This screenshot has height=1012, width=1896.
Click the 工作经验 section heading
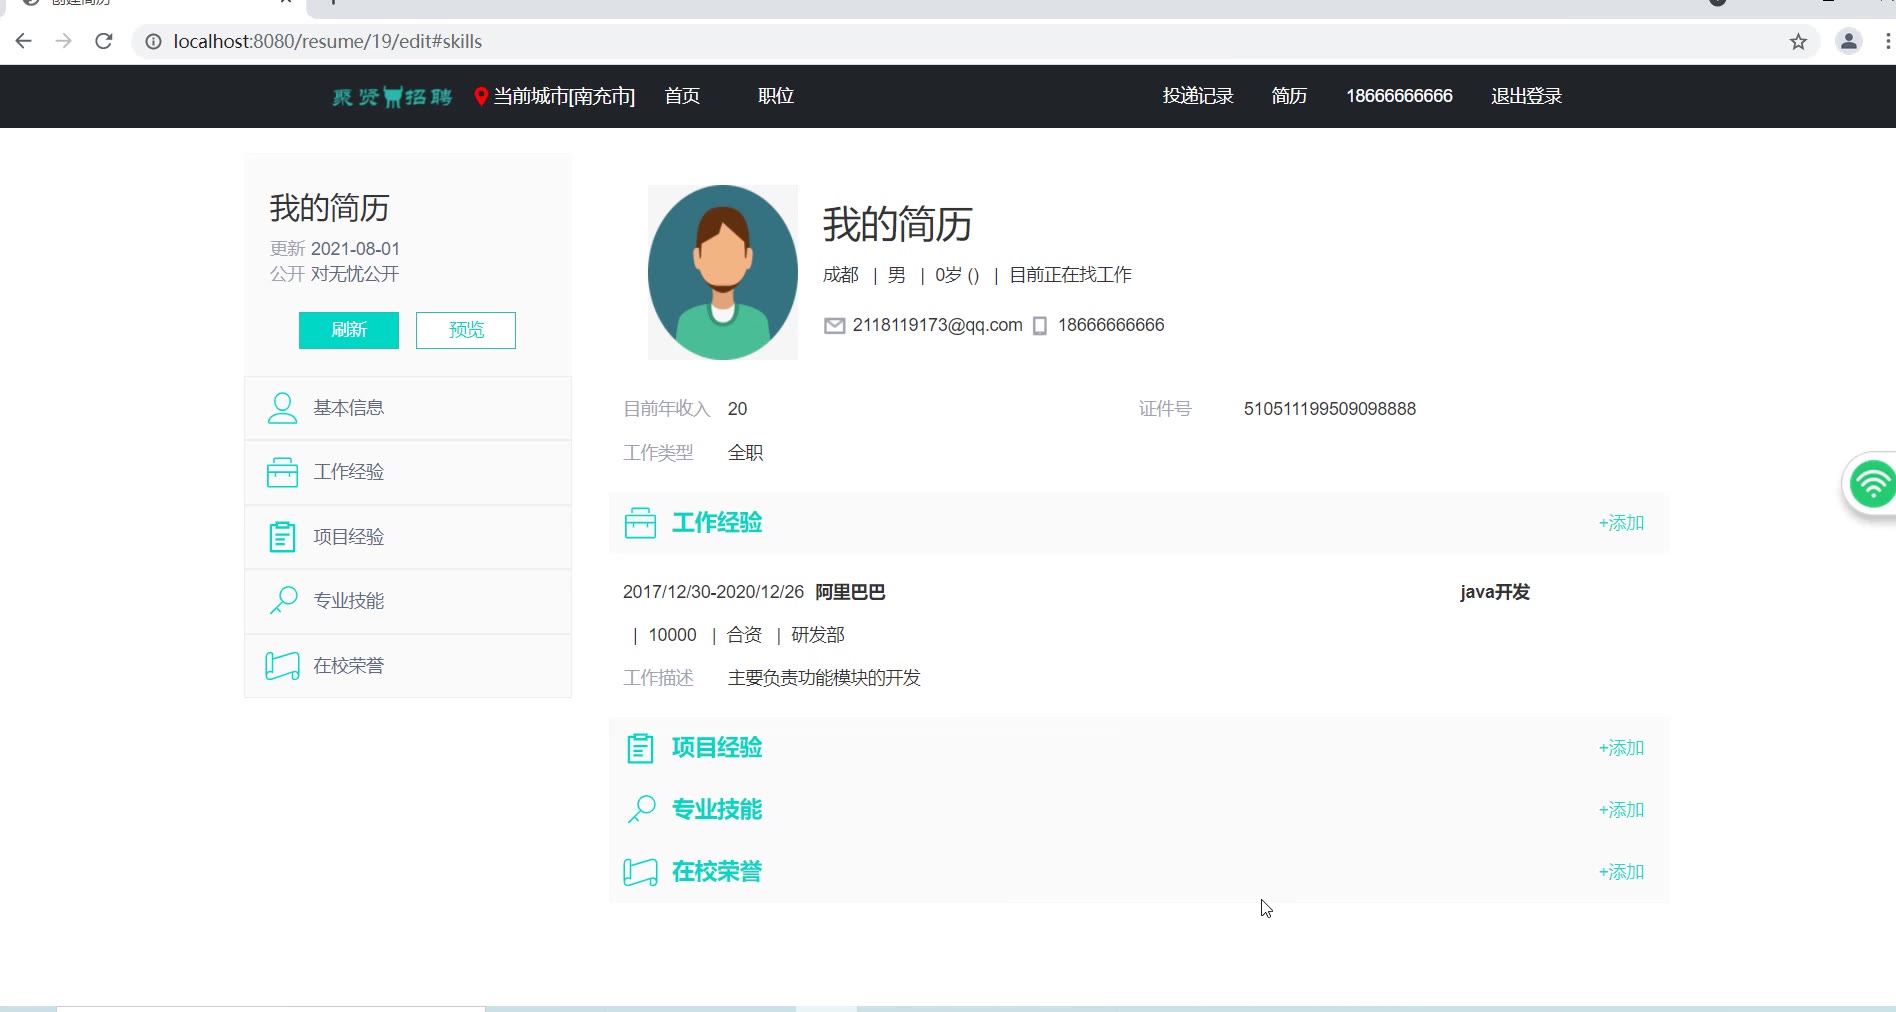(717, 523)
